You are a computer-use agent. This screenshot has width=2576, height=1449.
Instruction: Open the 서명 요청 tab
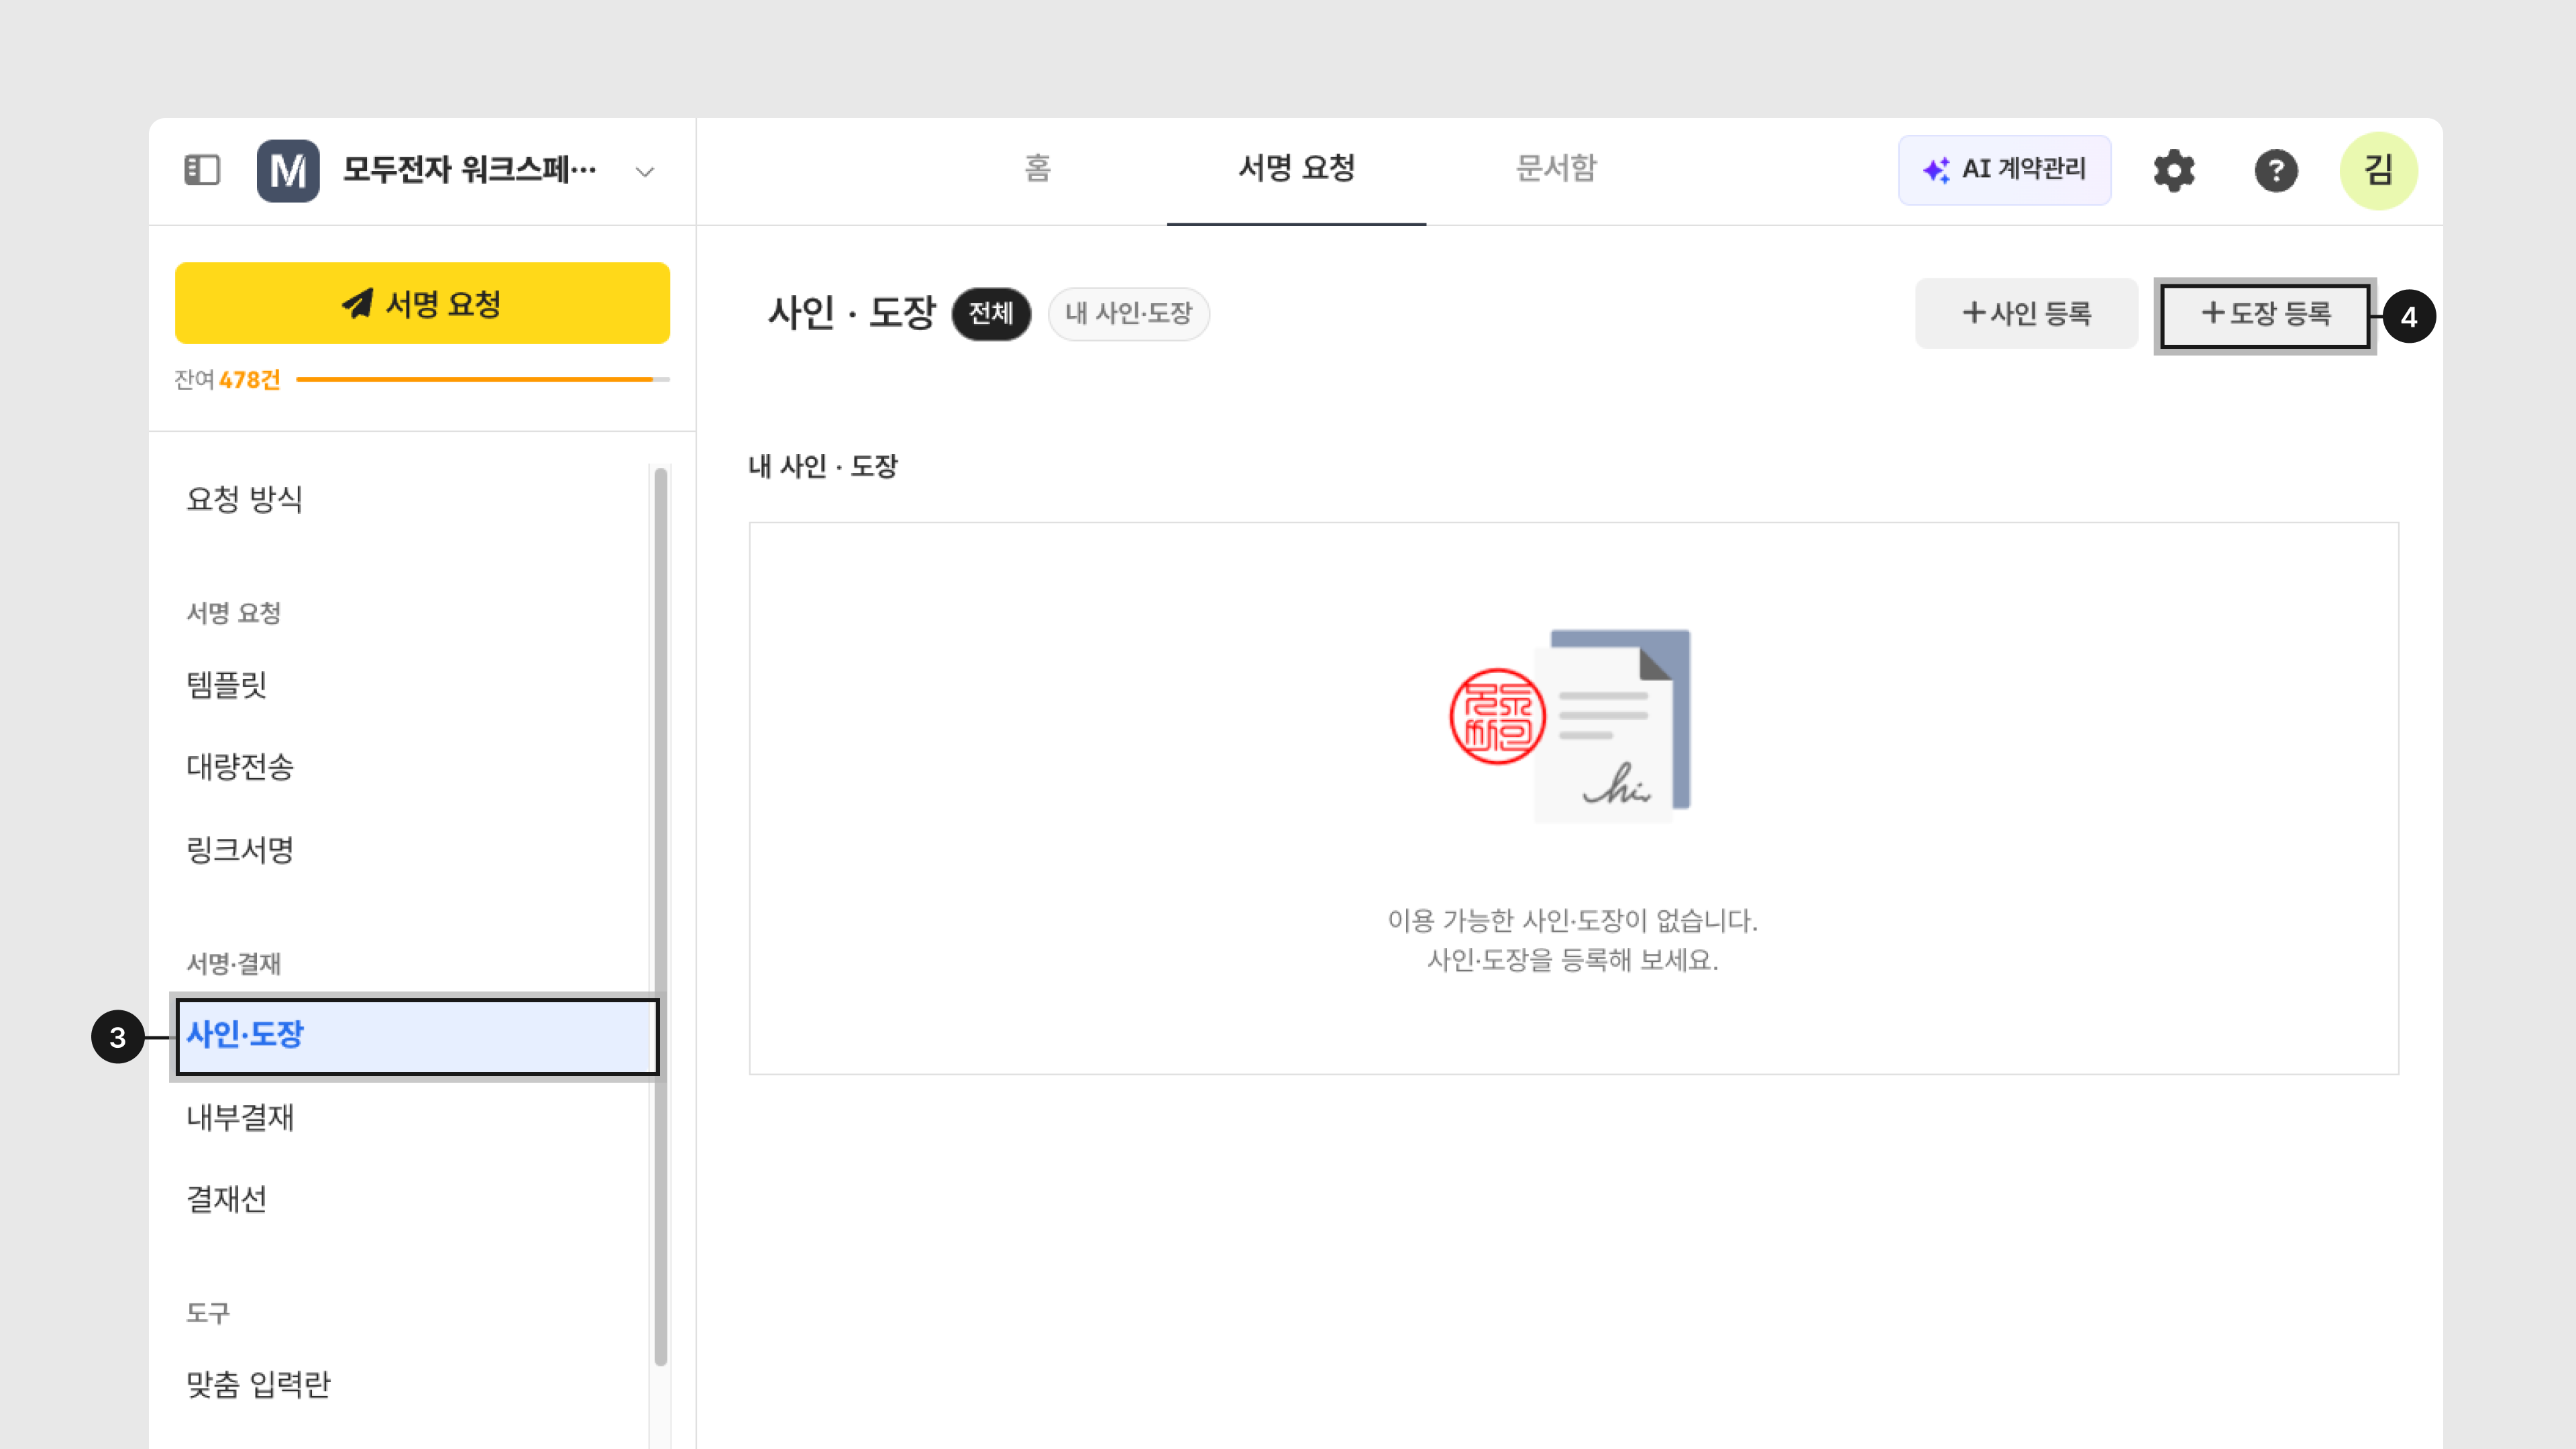1296,168
